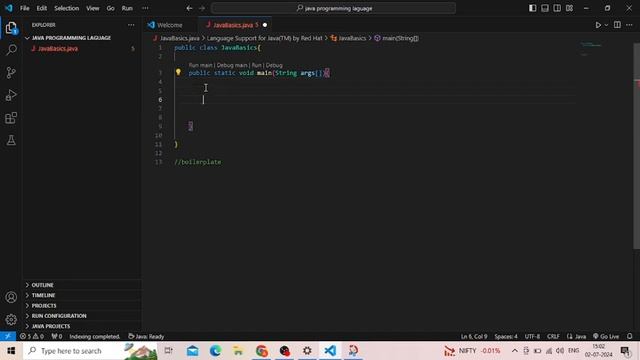Open the Go menu

pyautogui.click(x=110, y=8)
